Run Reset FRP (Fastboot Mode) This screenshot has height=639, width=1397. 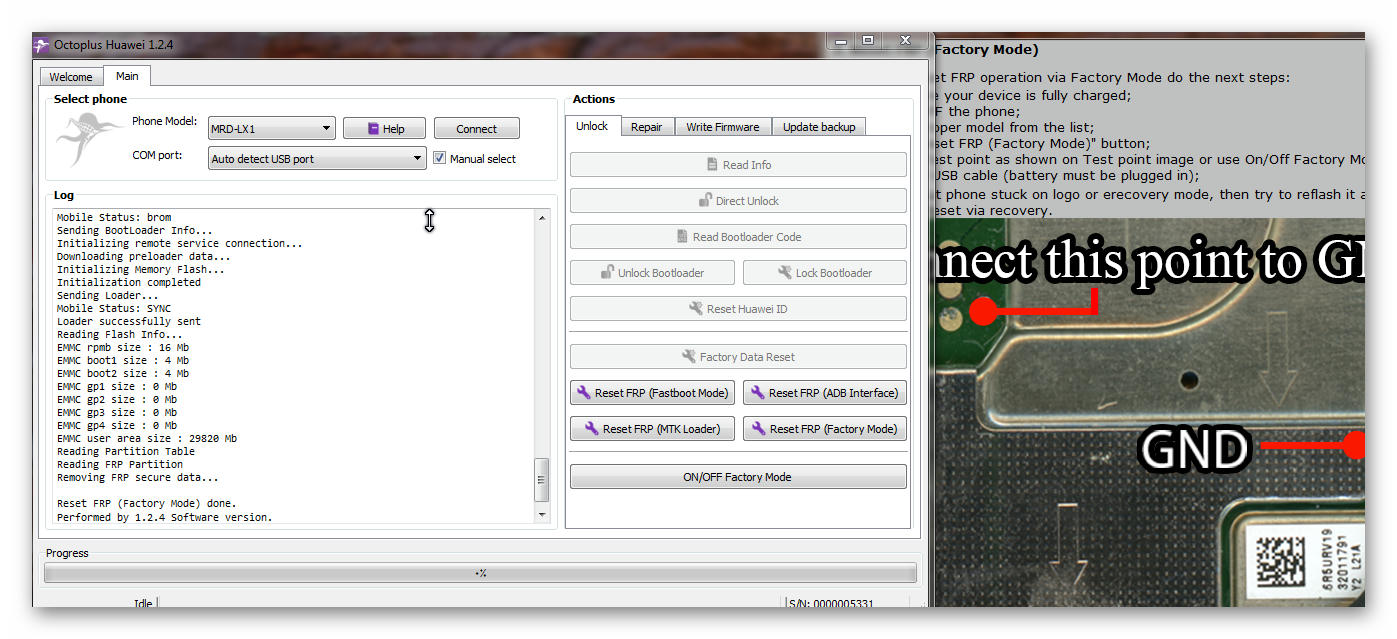click(x=652, y=393)
